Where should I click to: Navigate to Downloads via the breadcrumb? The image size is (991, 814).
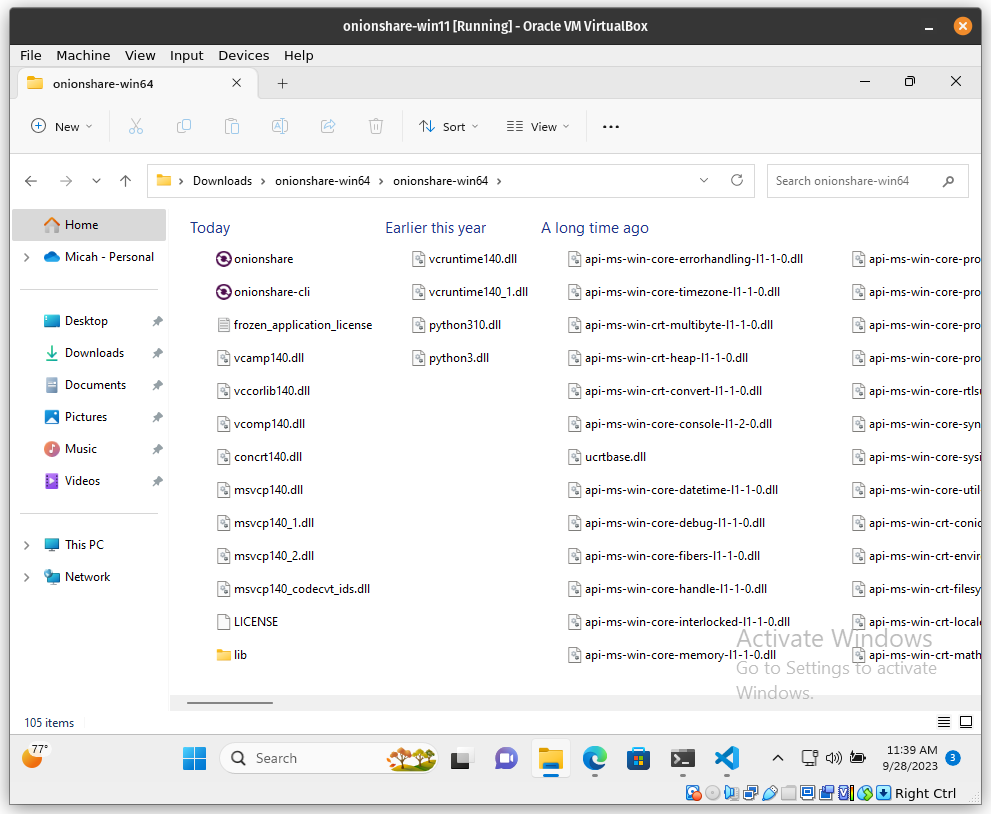[x=222, y=180]
